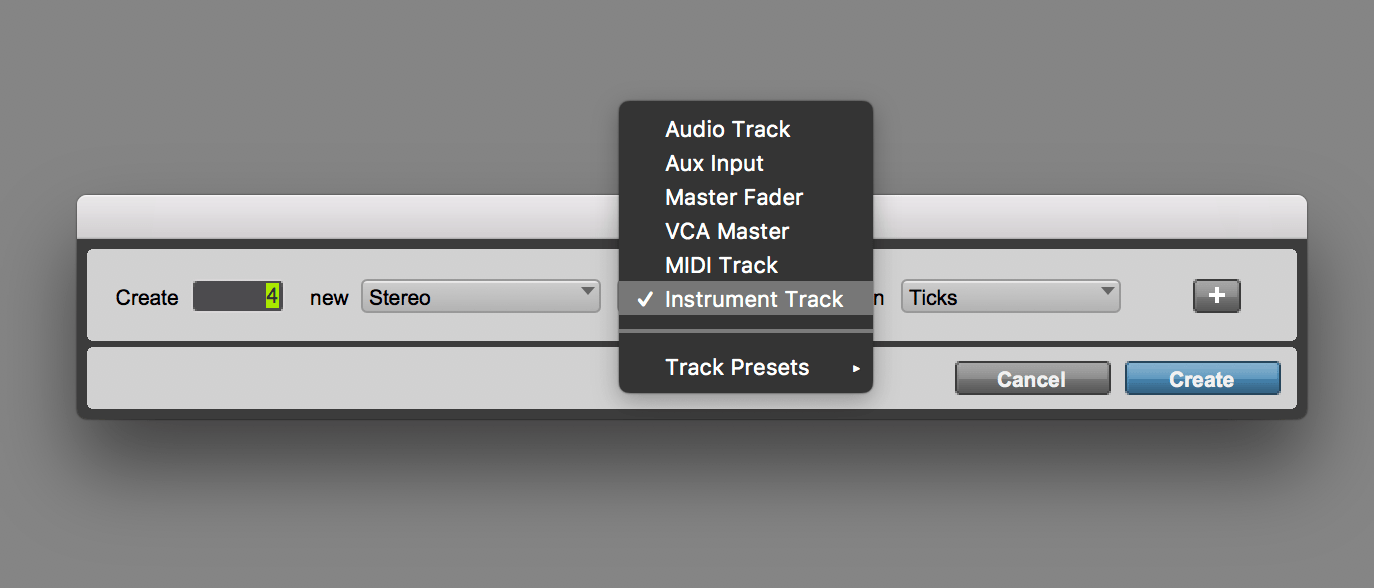This screenshot has width=1374, height=588.
Task: Click the 'new' label text
Action: tap(329, 298)
